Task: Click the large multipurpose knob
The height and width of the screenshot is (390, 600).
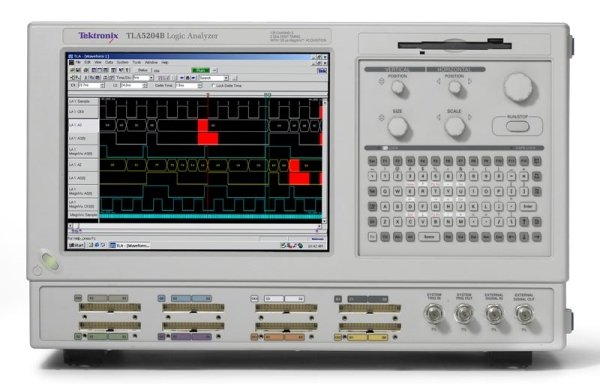Action: tap(518, 87)
